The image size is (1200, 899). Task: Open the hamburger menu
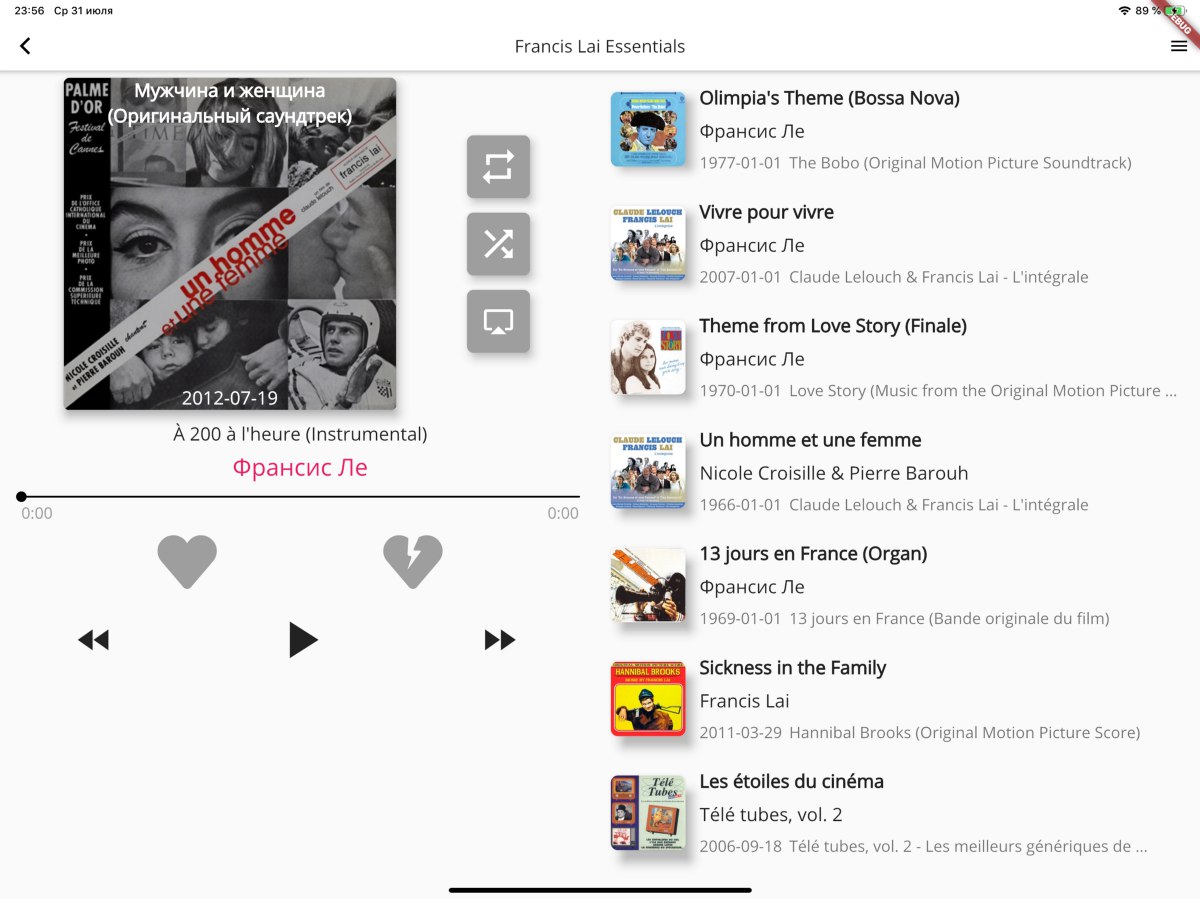pyautogui.click(x=1179, y=46)
